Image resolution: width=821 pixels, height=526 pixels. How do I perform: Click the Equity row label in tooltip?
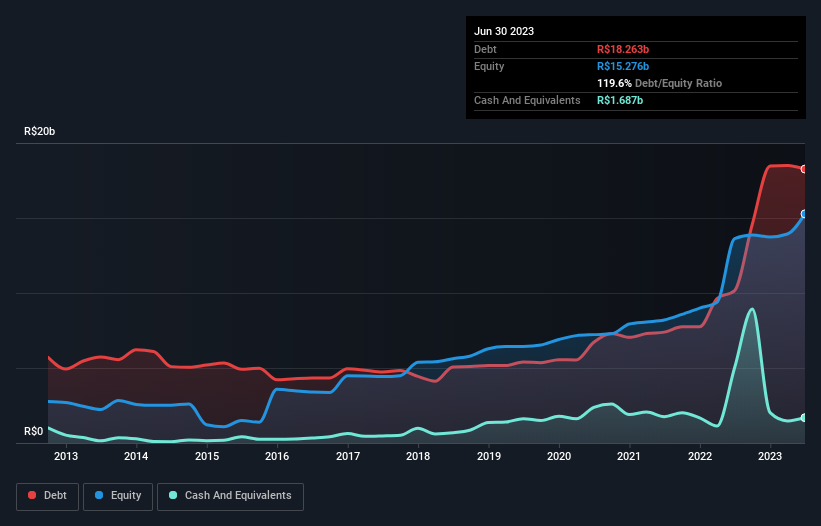pyautogui.click(x=489, y=66)
